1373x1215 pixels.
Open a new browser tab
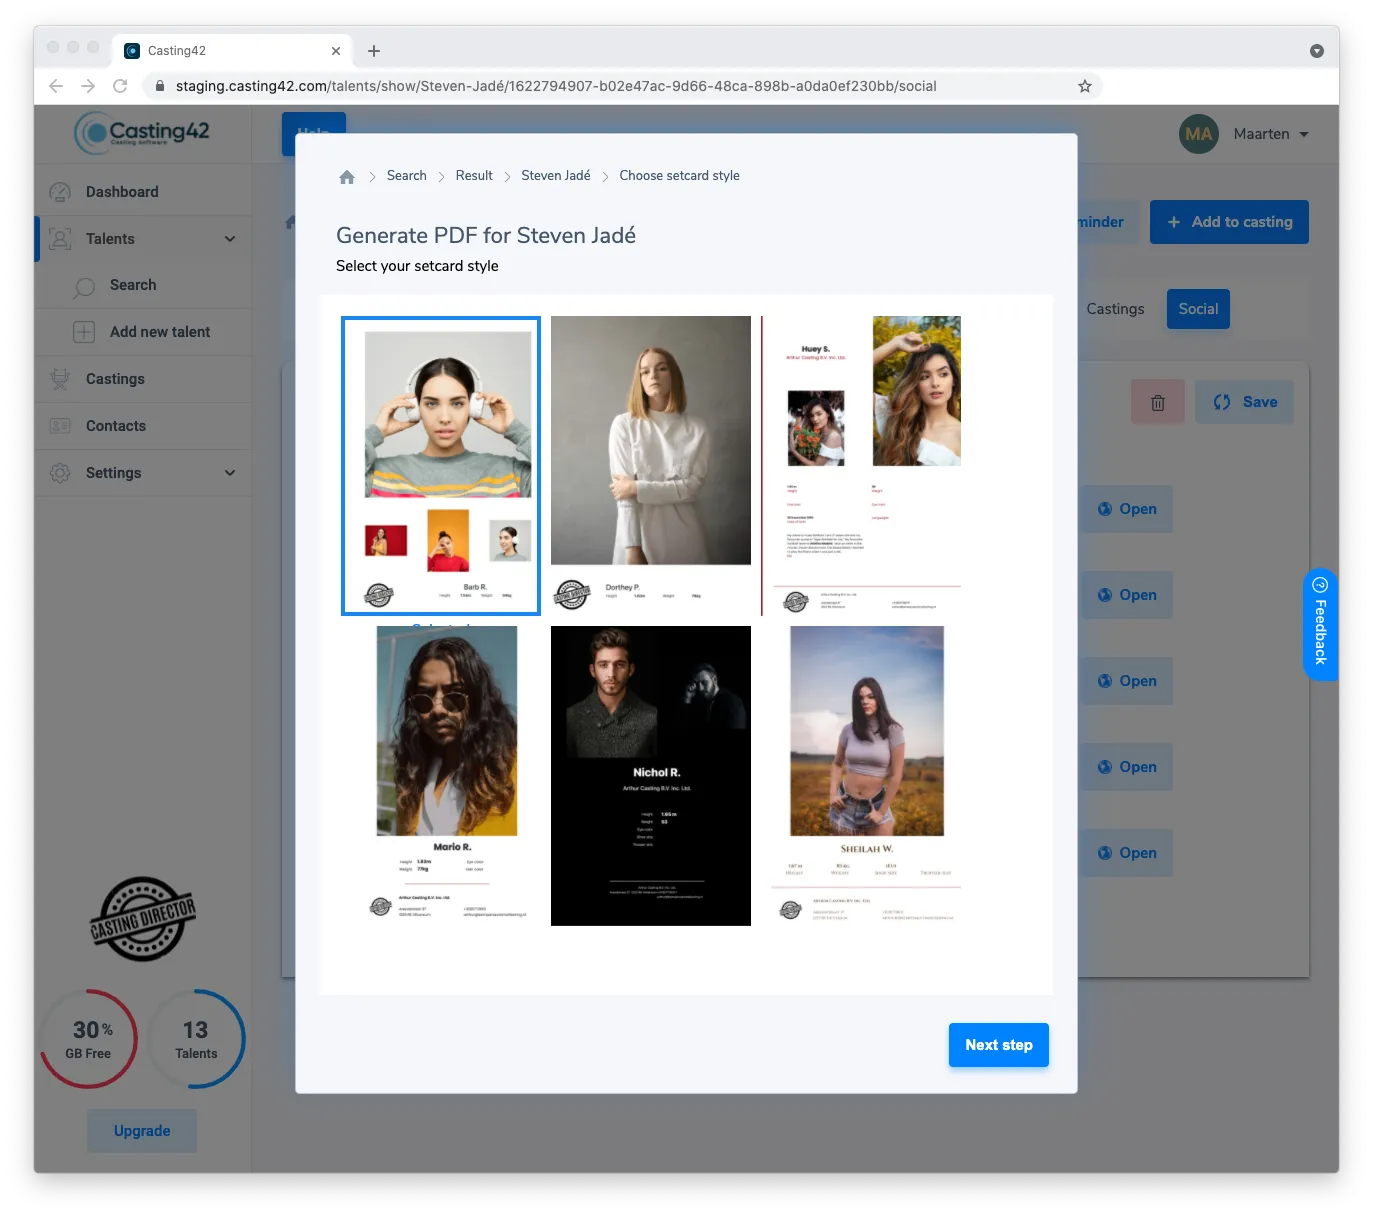(x=374, y=51)
